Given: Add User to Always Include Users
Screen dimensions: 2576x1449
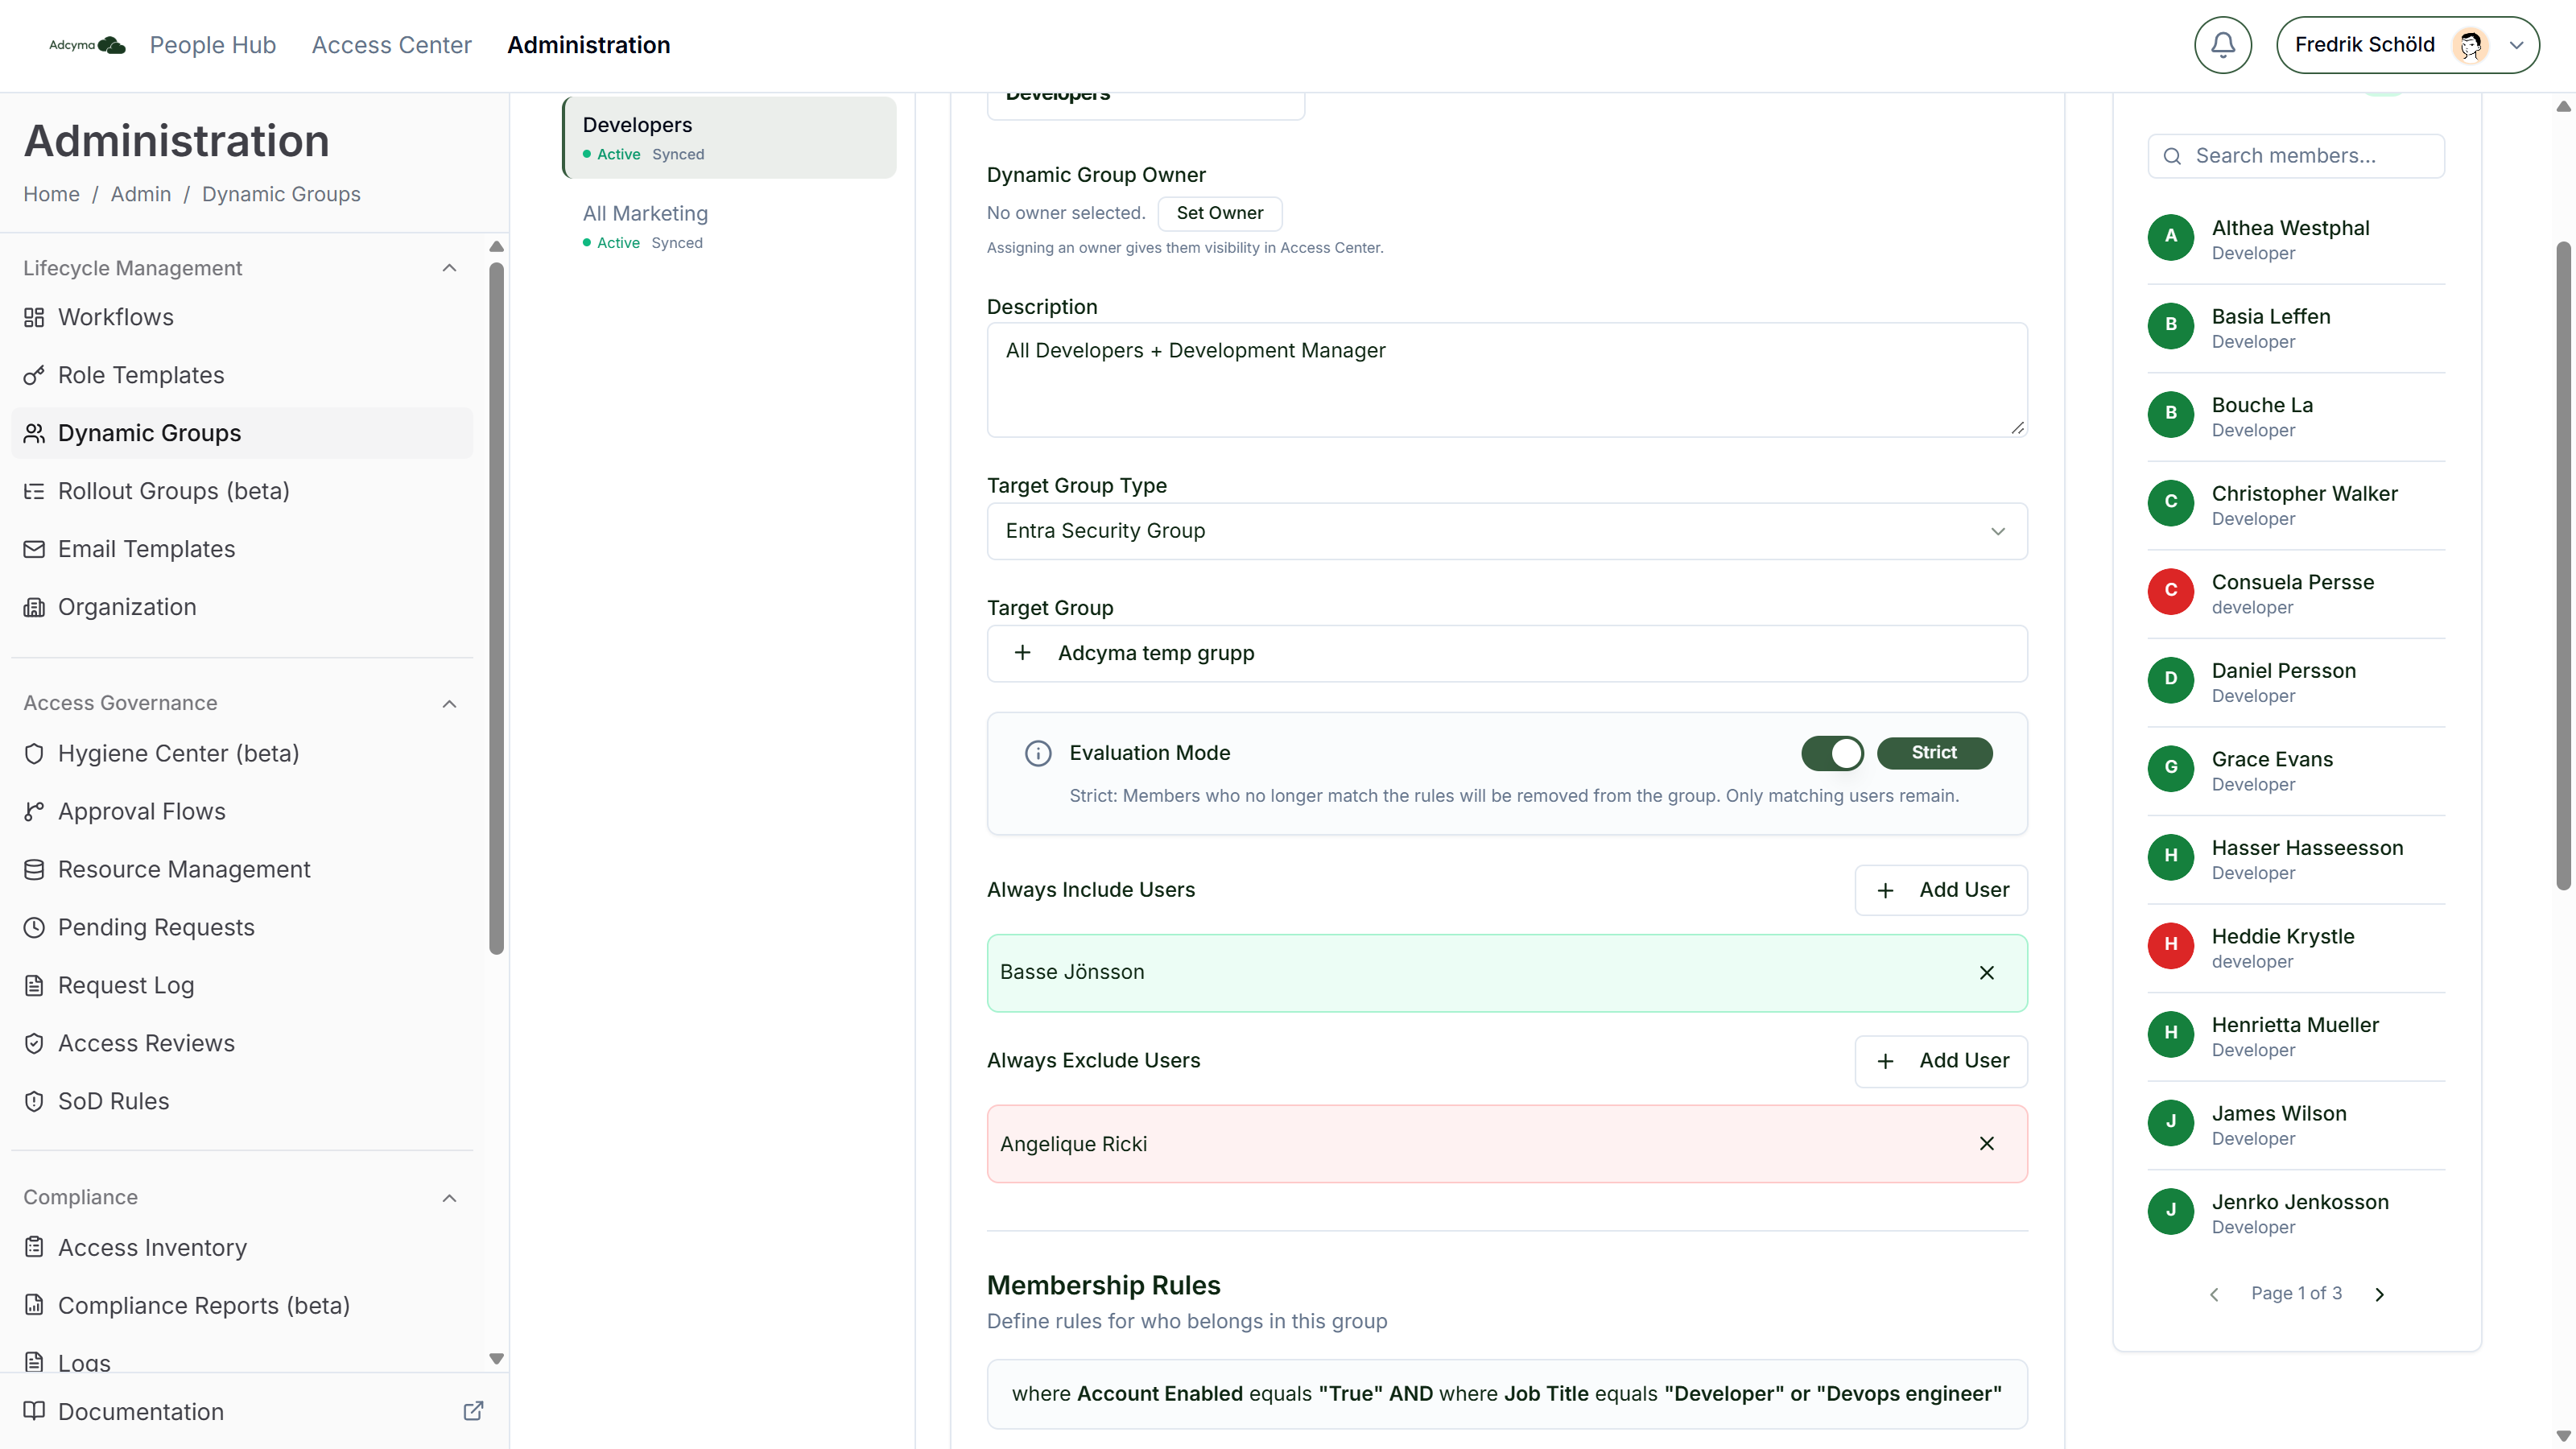Looking at the screenshot, I should coord(1941,890).
